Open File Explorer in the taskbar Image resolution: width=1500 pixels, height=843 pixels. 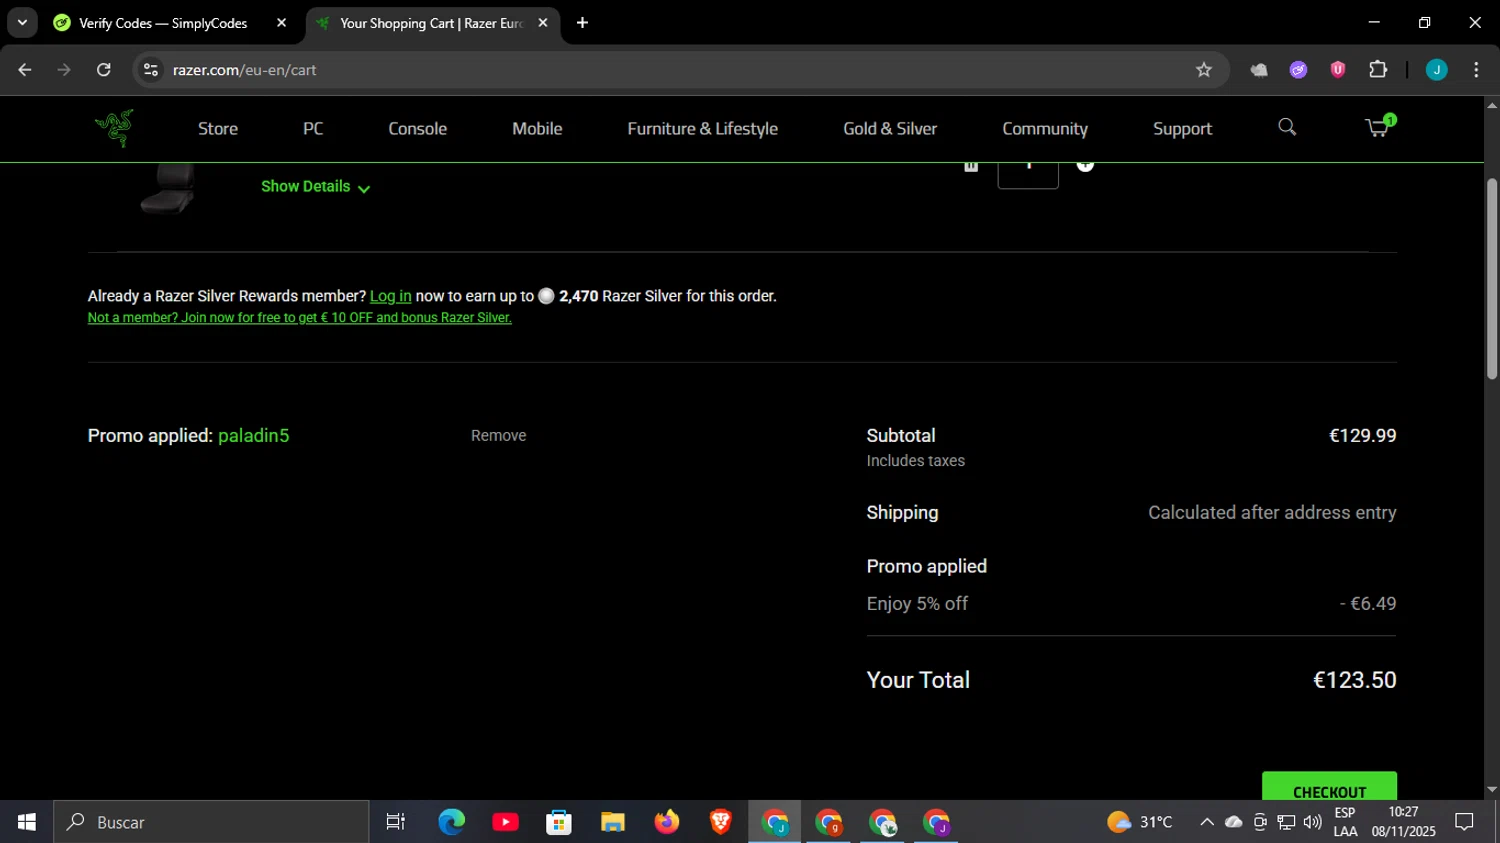[x=613, y=822]
